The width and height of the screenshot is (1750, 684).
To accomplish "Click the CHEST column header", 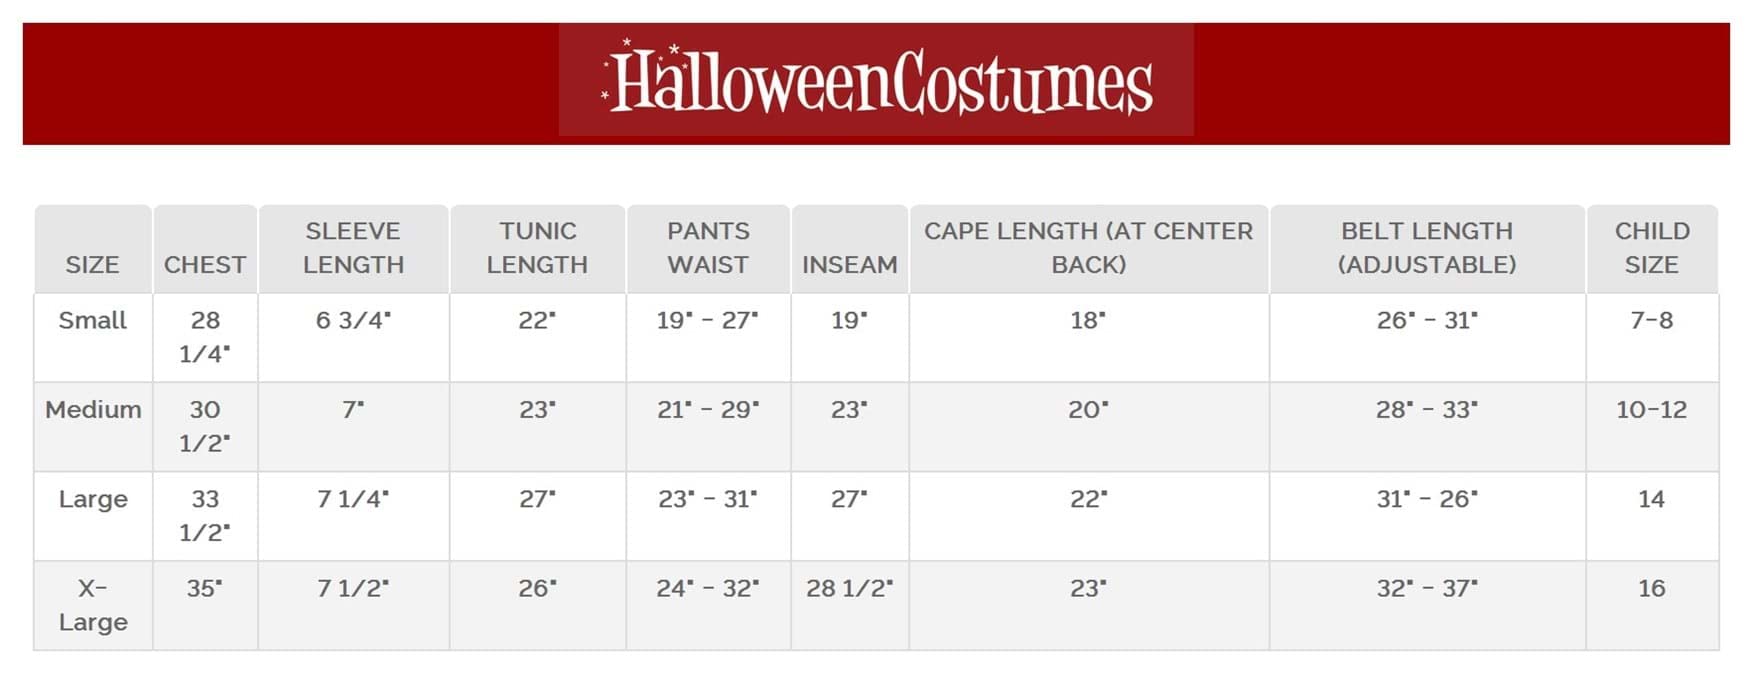I will 205,264.
